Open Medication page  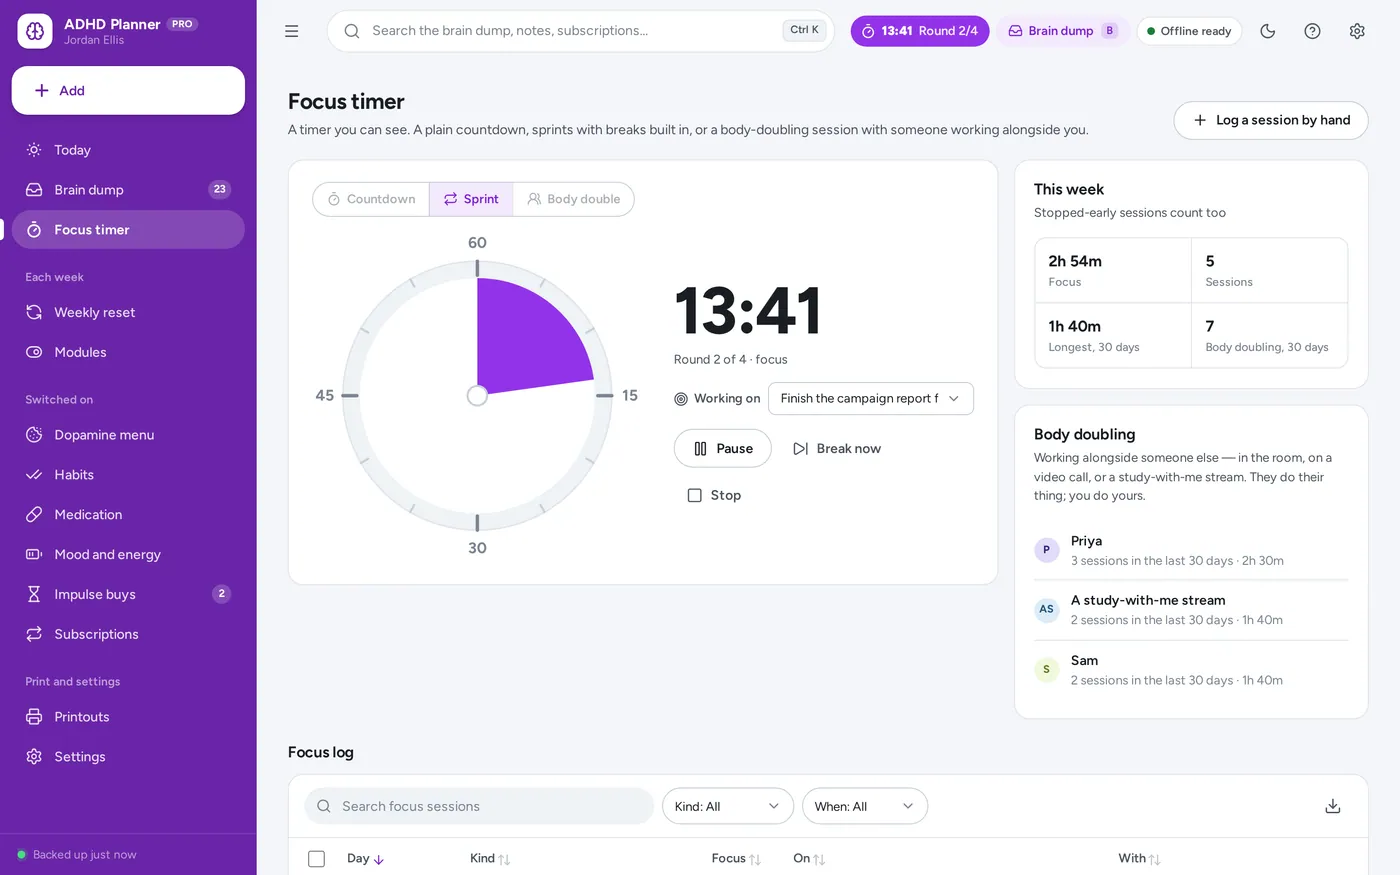tap(128, 515)
